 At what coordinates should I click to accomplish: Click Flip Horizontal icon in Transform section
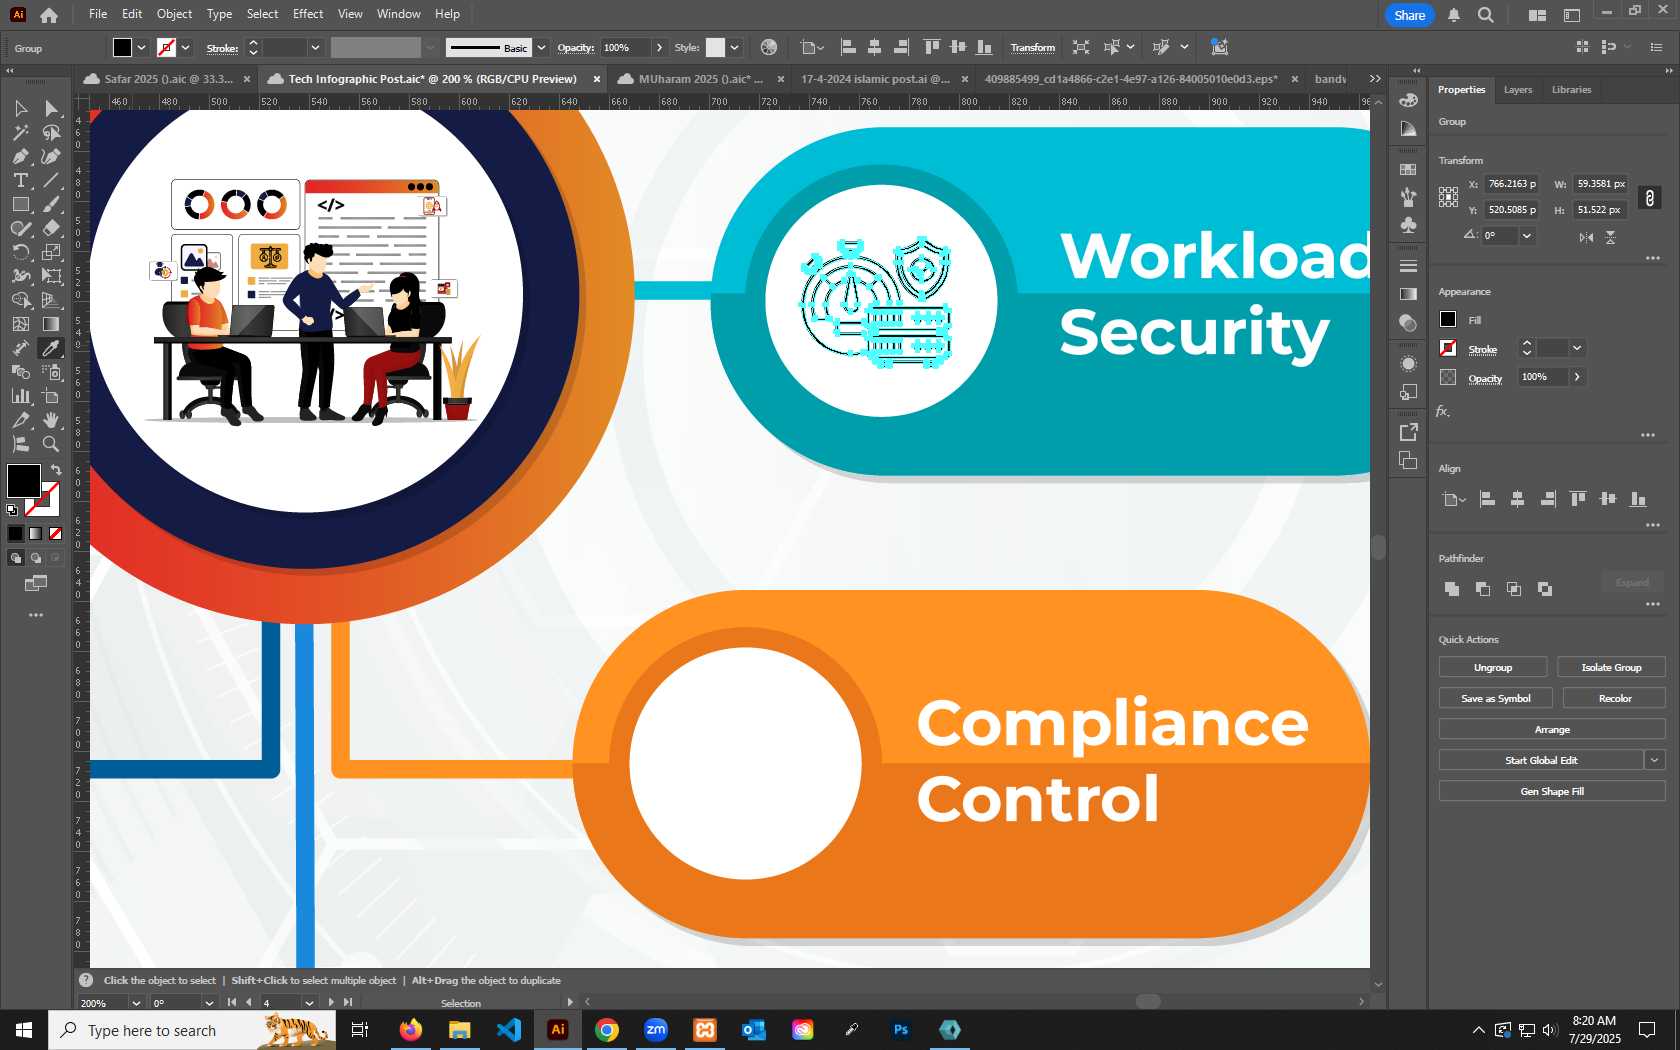point(1586,237)
